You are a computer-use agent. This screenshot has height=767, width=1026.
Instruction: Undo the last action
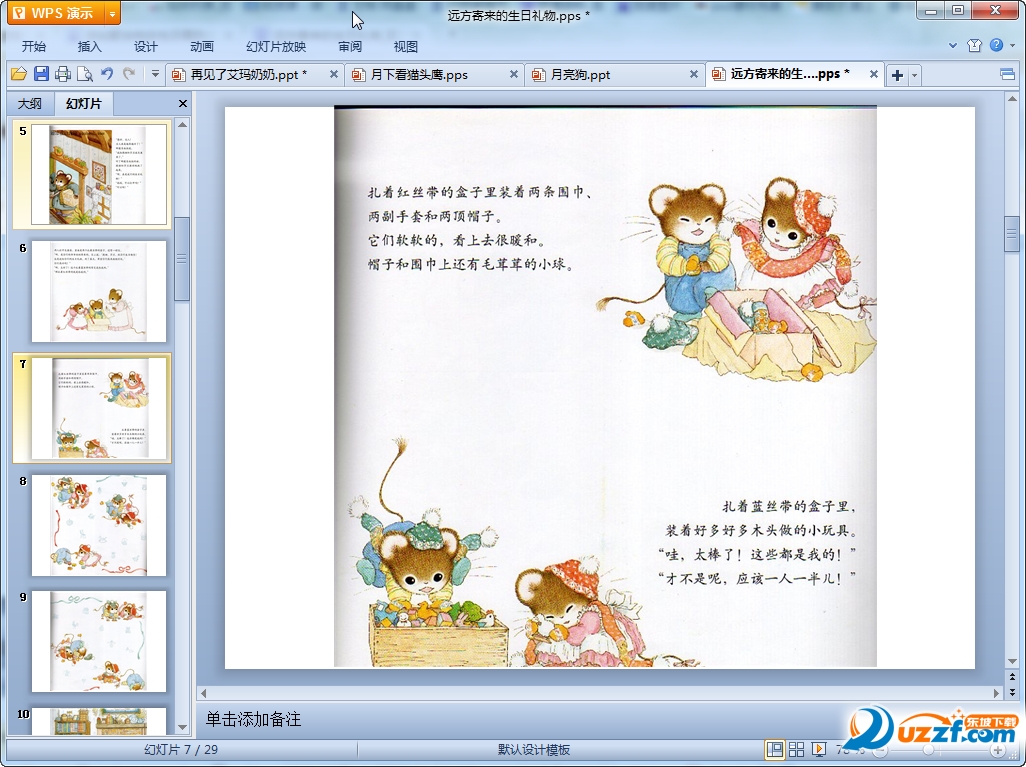107,74
